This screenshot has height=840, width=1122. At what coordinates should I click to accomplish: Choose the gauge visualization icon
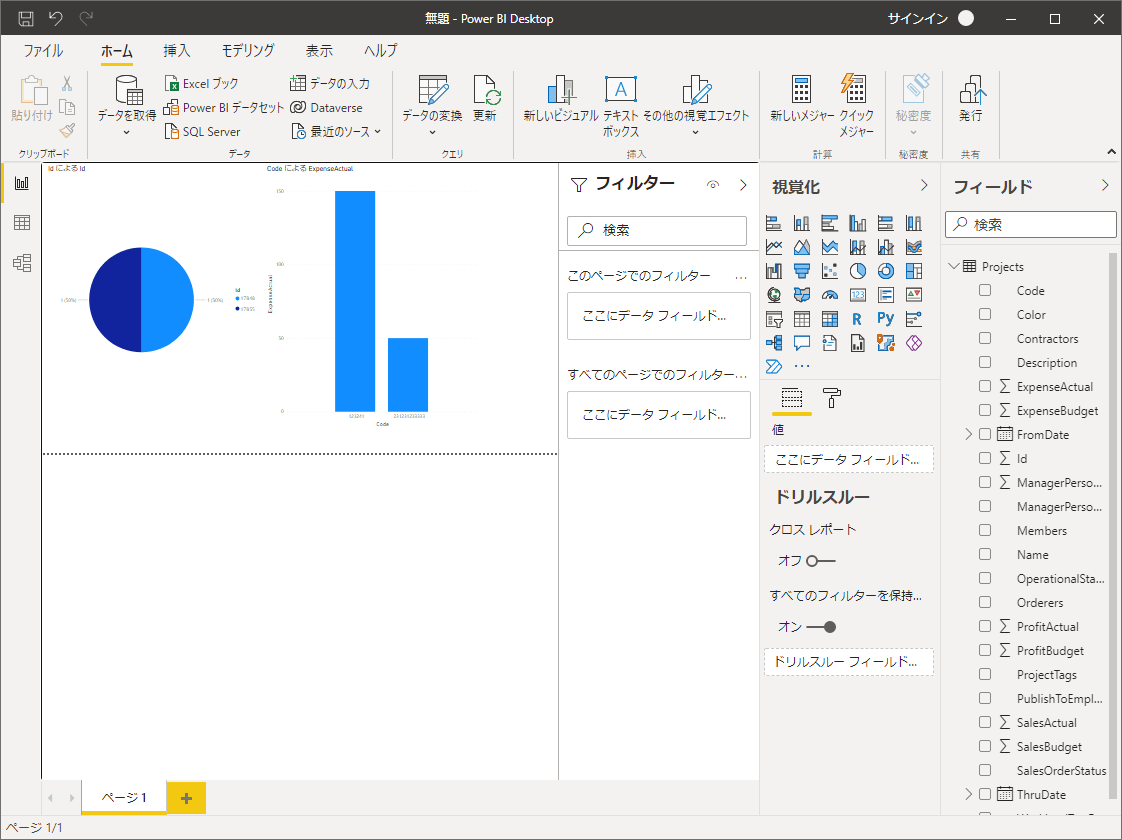click(x=829, y=295)
